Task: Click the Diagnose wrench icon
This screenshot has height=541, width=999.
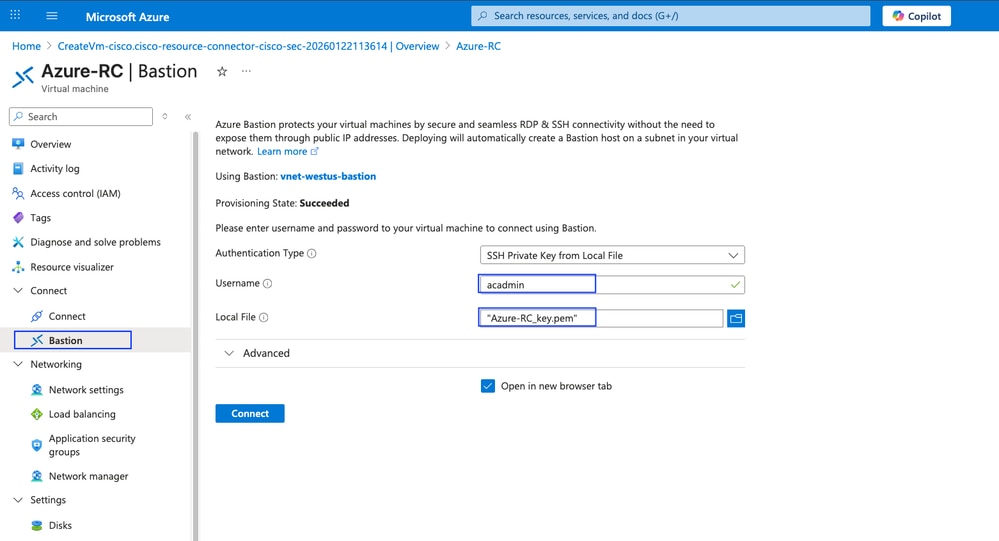Action: pyautogui.click(x=18, y=242)
